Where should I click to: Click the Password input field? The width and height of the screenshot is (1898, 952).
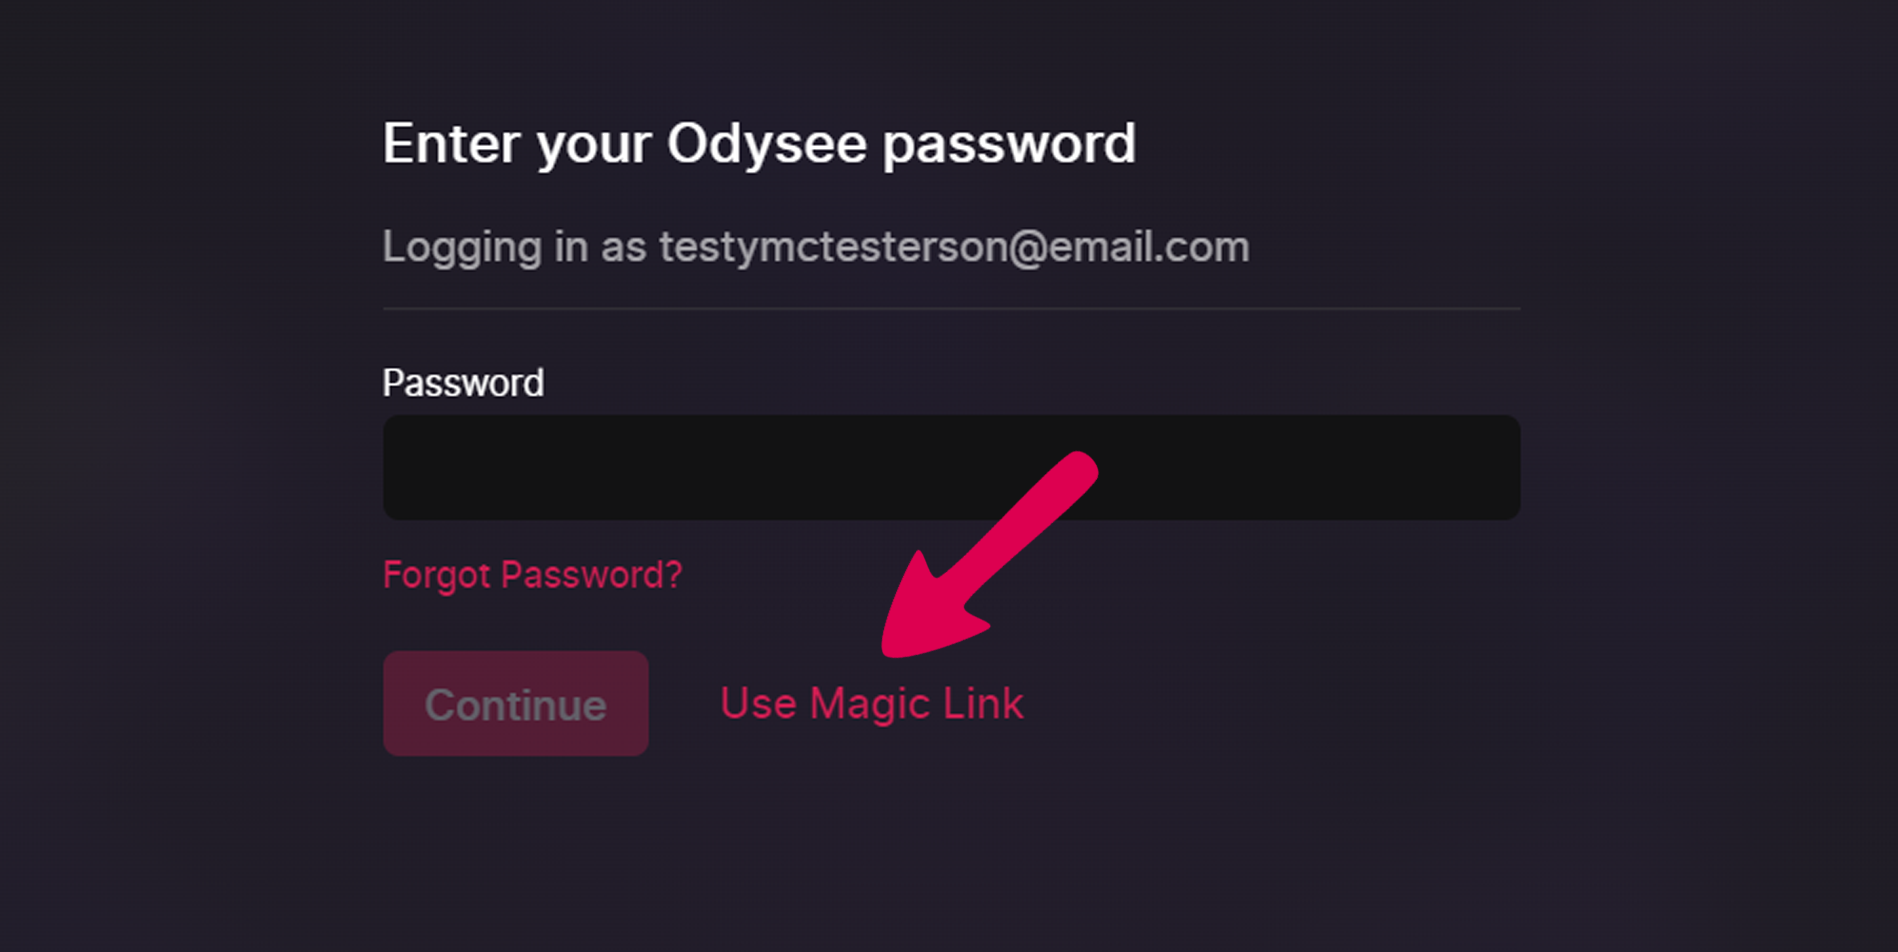951,467
